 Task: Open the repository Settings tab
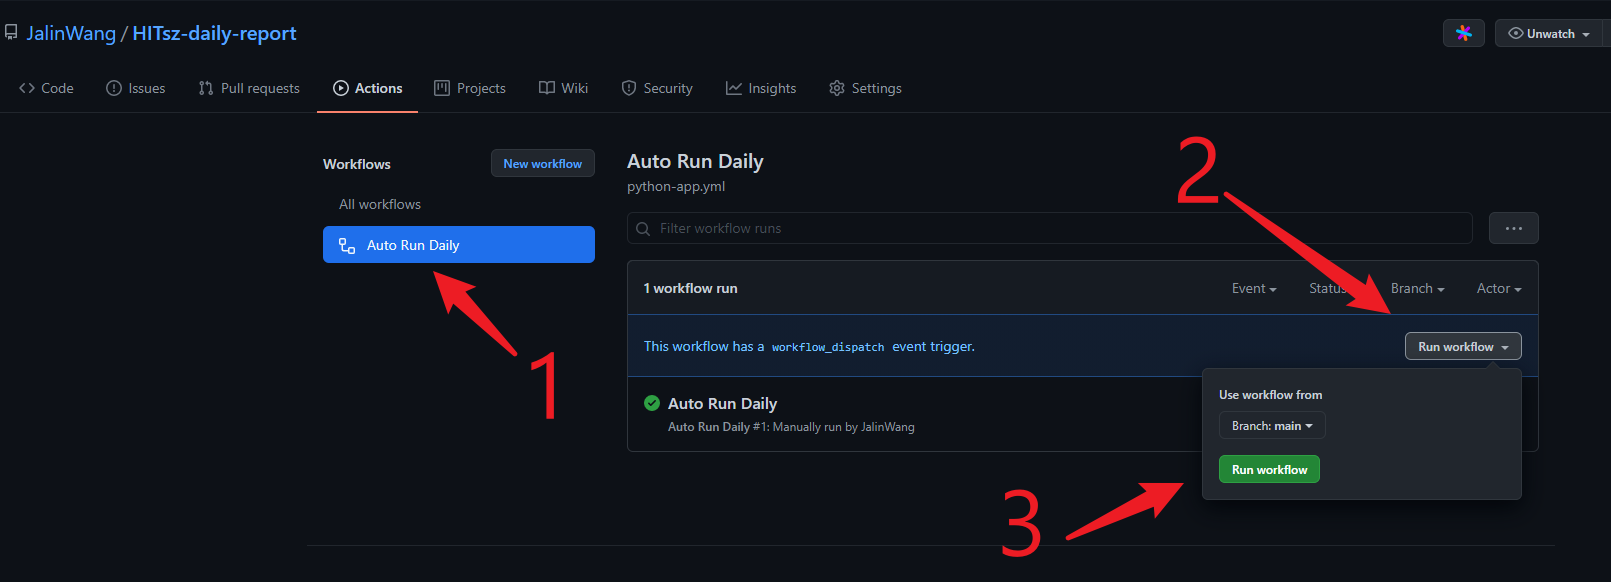(x=866, y=88)
